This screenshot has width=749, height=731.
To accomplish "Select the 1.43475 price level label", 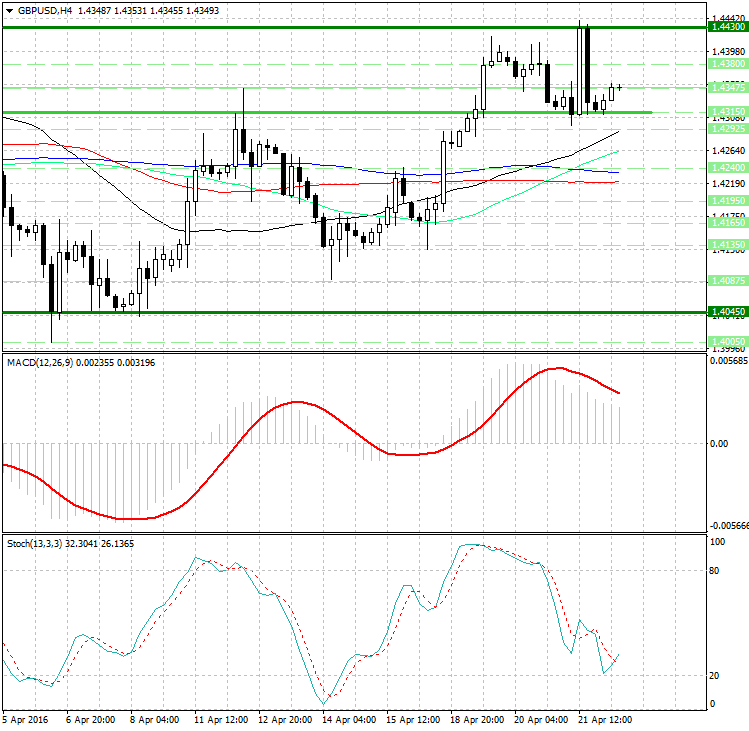I will 726,88.
